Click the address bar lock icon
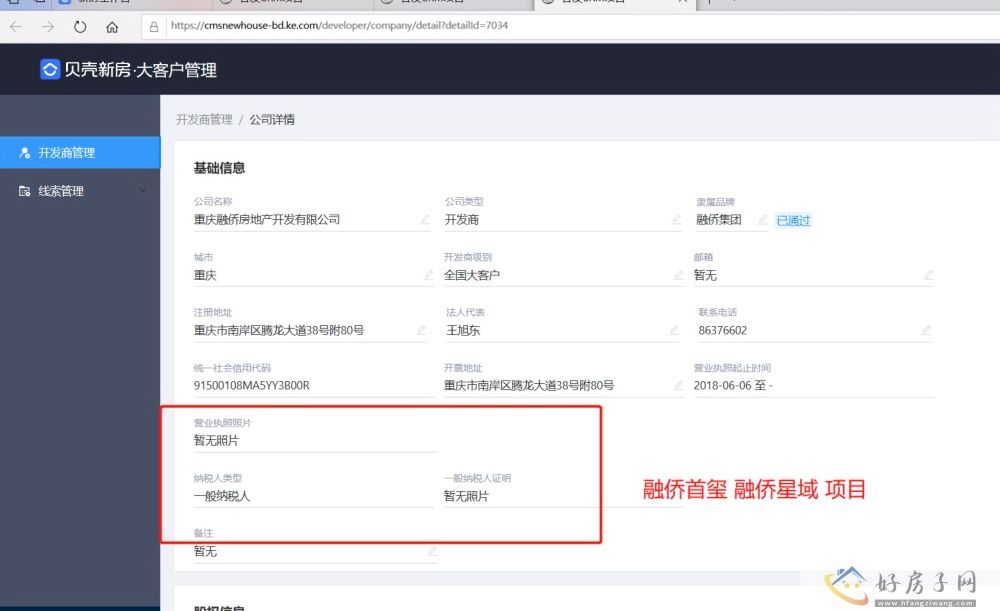This screenshot has height=611, width=1000. point(154,27)
